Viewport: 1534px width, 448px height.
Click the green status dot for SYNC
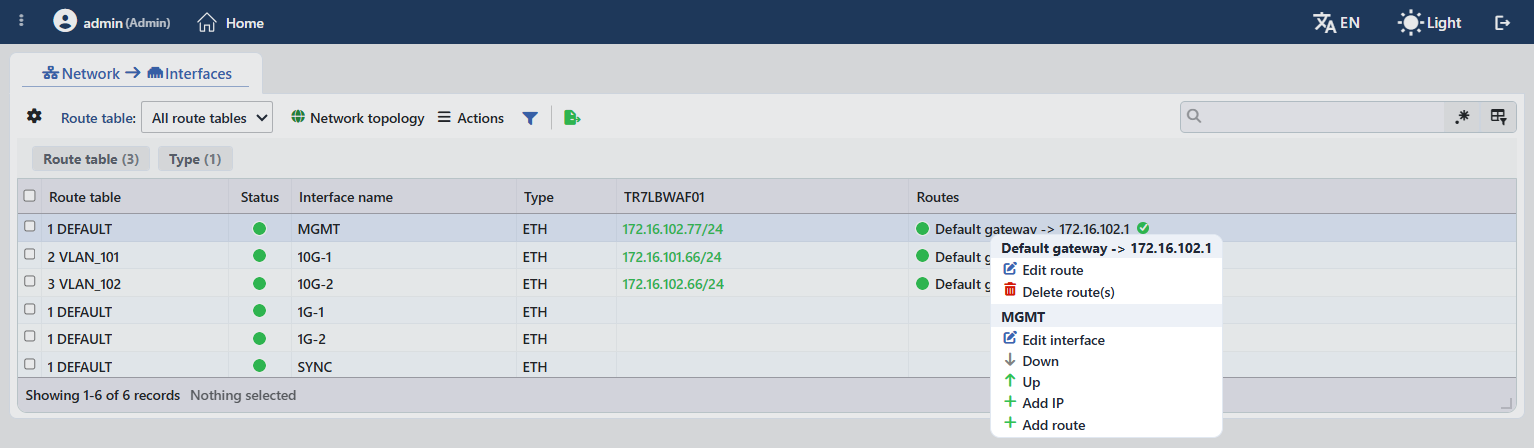point(260,366)
